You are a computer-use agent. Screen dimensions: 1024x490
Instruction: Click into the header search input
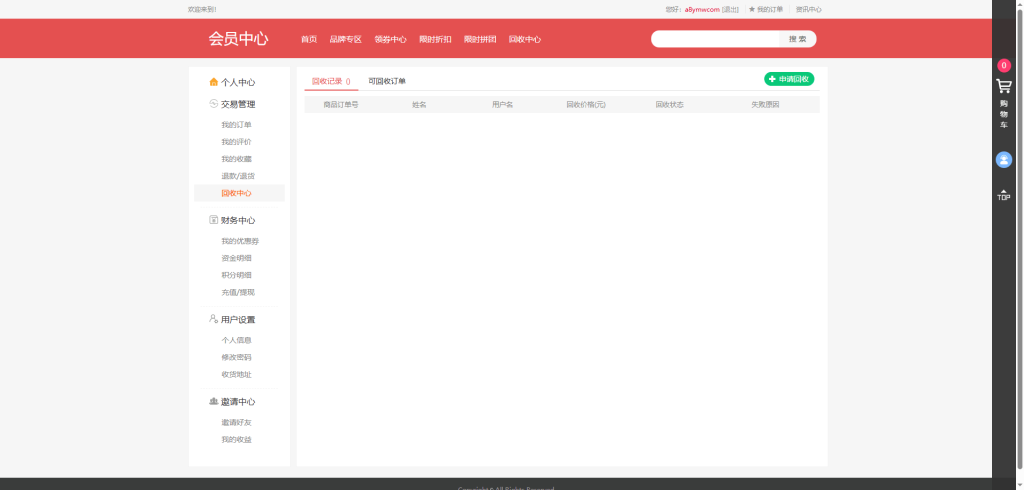715,39
